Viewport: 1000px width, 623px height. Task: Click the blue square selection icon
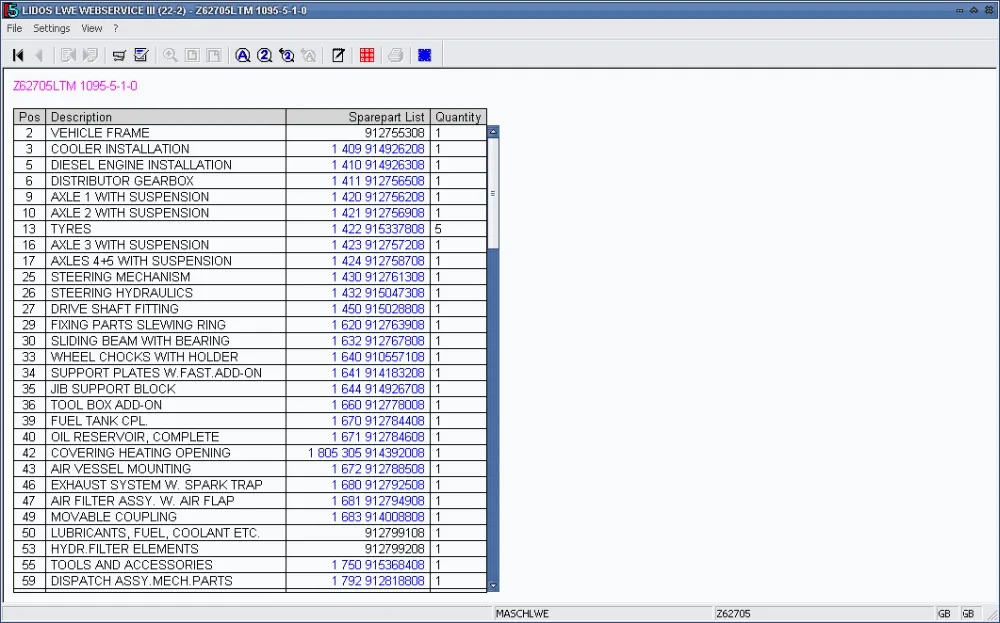coord(425,55)
